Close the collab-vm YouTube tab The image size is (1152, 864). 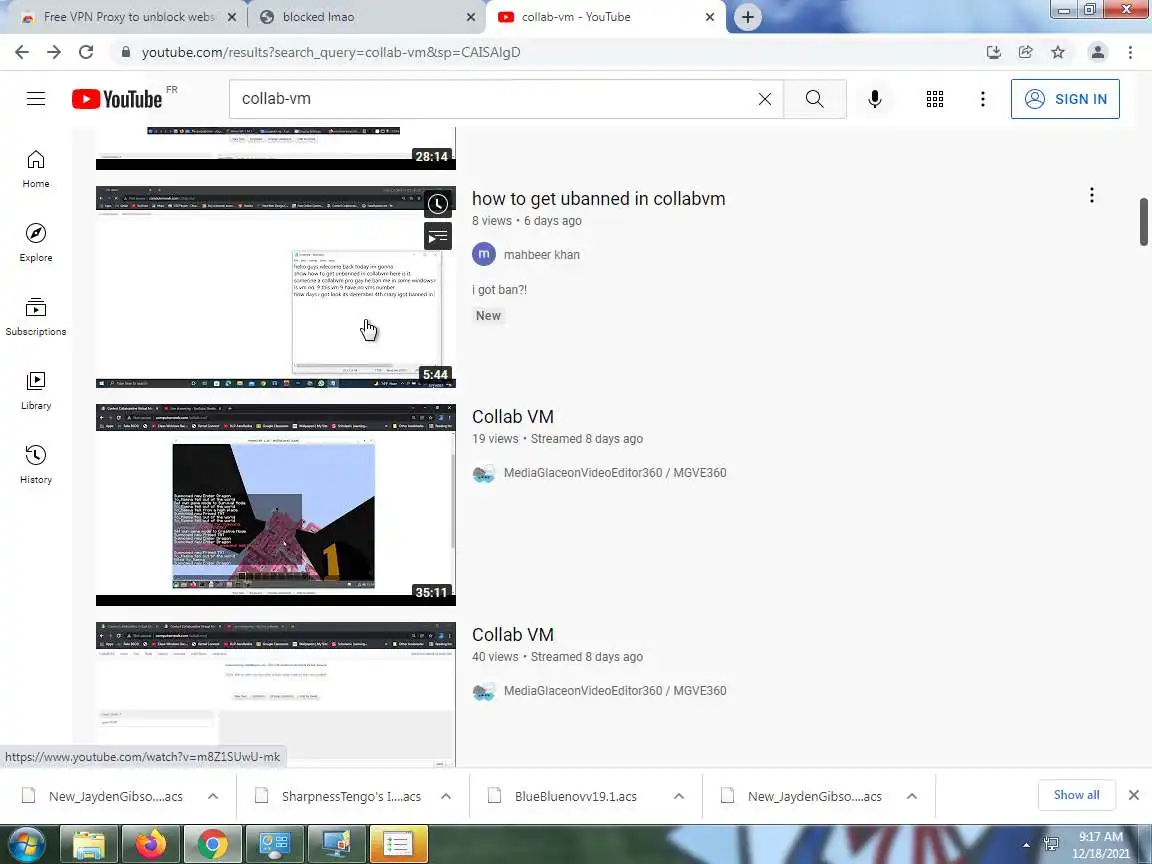click(710, 17)
